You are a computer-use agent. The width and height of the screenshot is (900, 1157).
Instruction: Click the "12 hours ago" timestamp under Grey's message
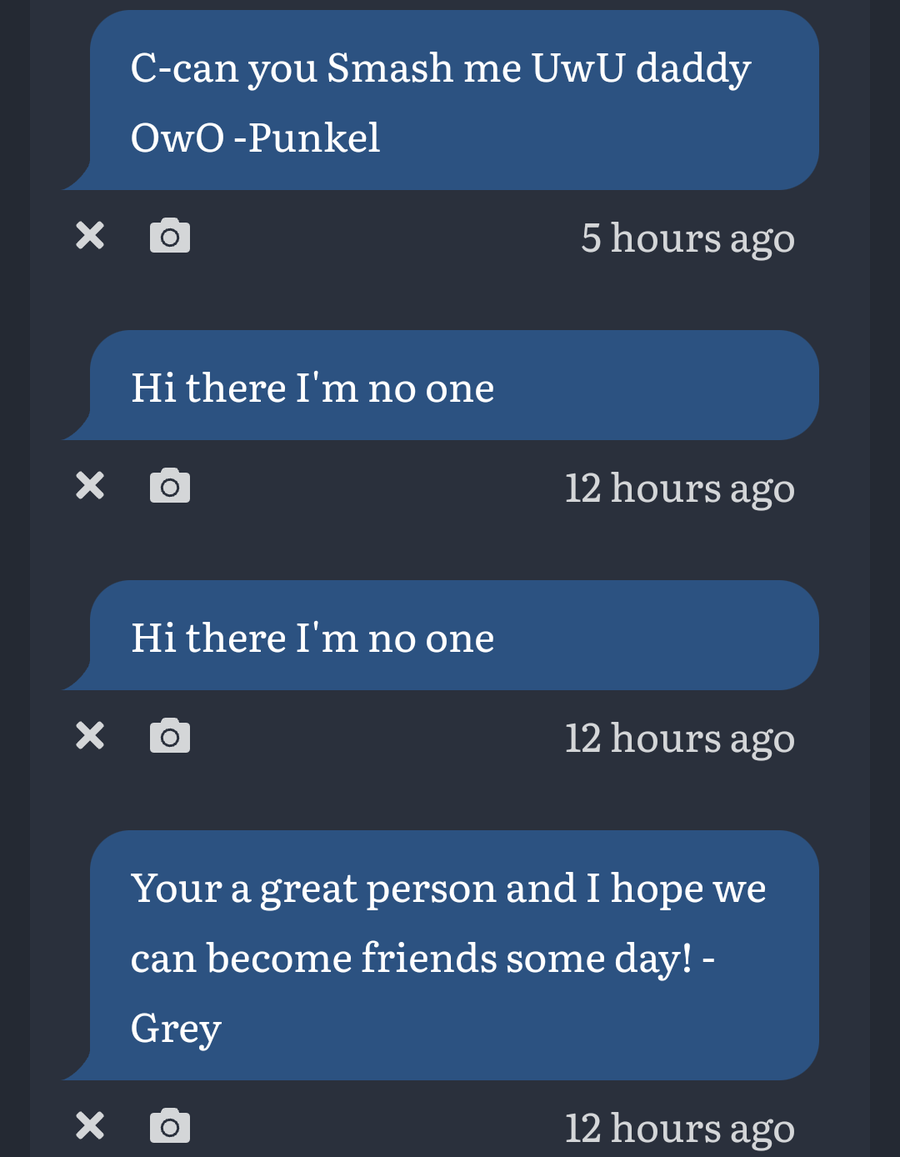pyautogui.click(x=679, y=1129)
